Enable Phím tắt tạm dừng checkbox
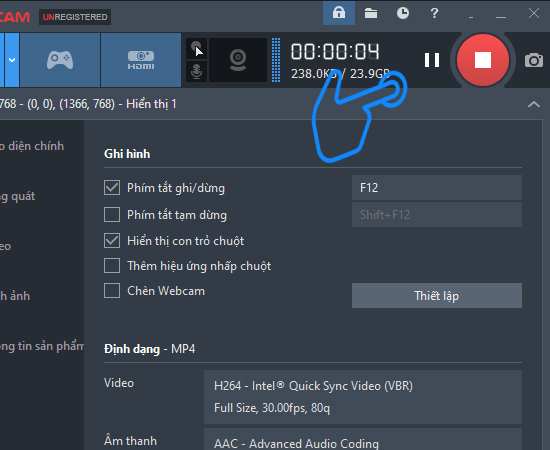The image size is (550, 450). click(112, 214)
